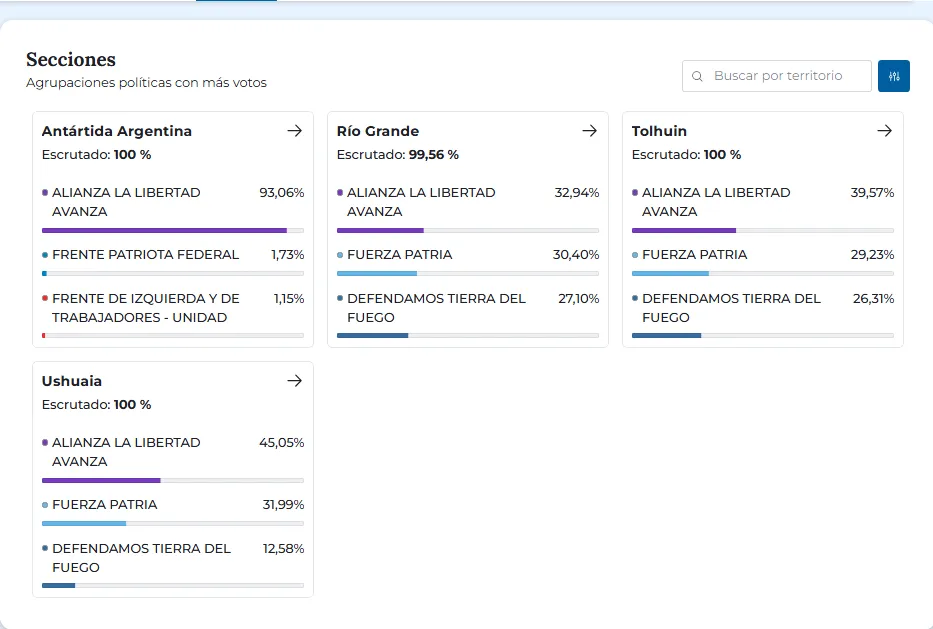The width and height of the screenshot is (933, 629).
Task: Click the arrow on Antártida Argentina card
Action: click(294, 131)
